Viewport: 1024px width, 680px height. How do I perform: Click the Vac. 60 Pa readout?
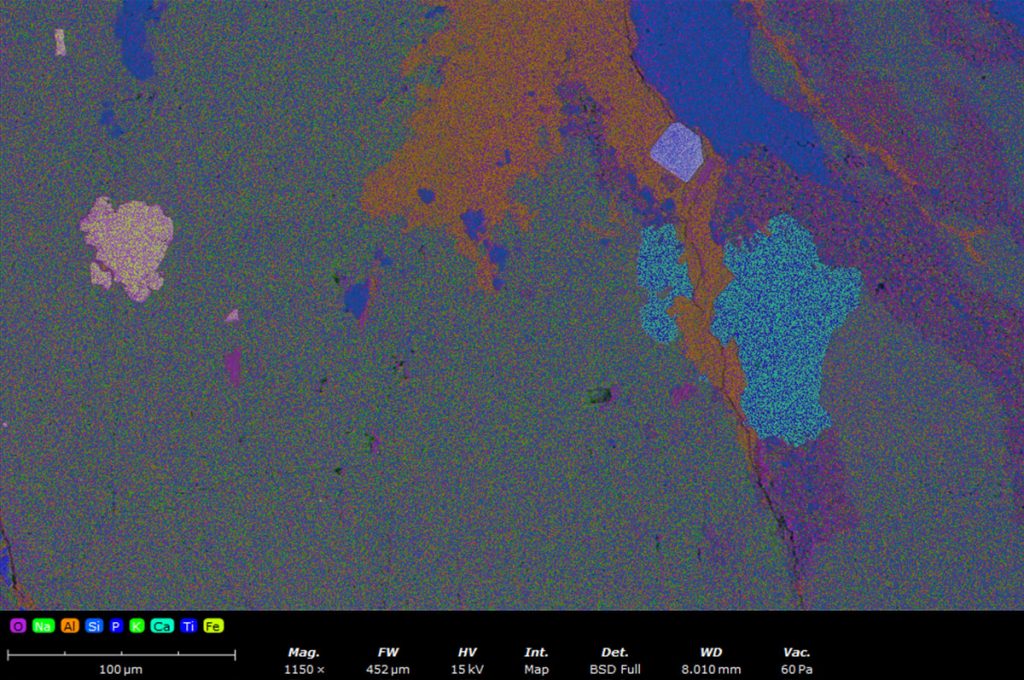797,660
